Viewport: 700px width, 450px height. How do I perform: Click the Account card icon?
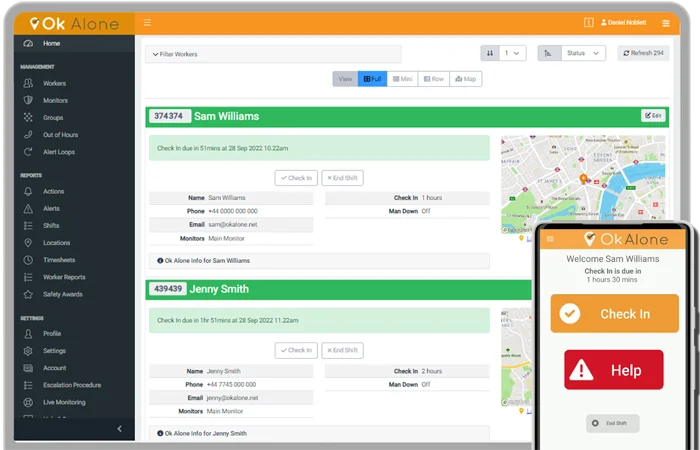[28, 368]
